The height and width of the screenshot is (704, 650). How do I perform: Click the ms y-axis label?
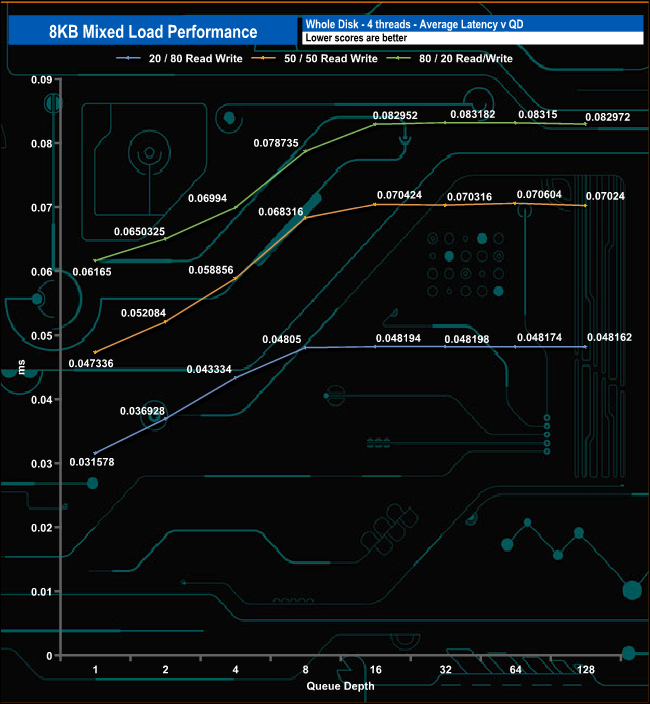21,367
